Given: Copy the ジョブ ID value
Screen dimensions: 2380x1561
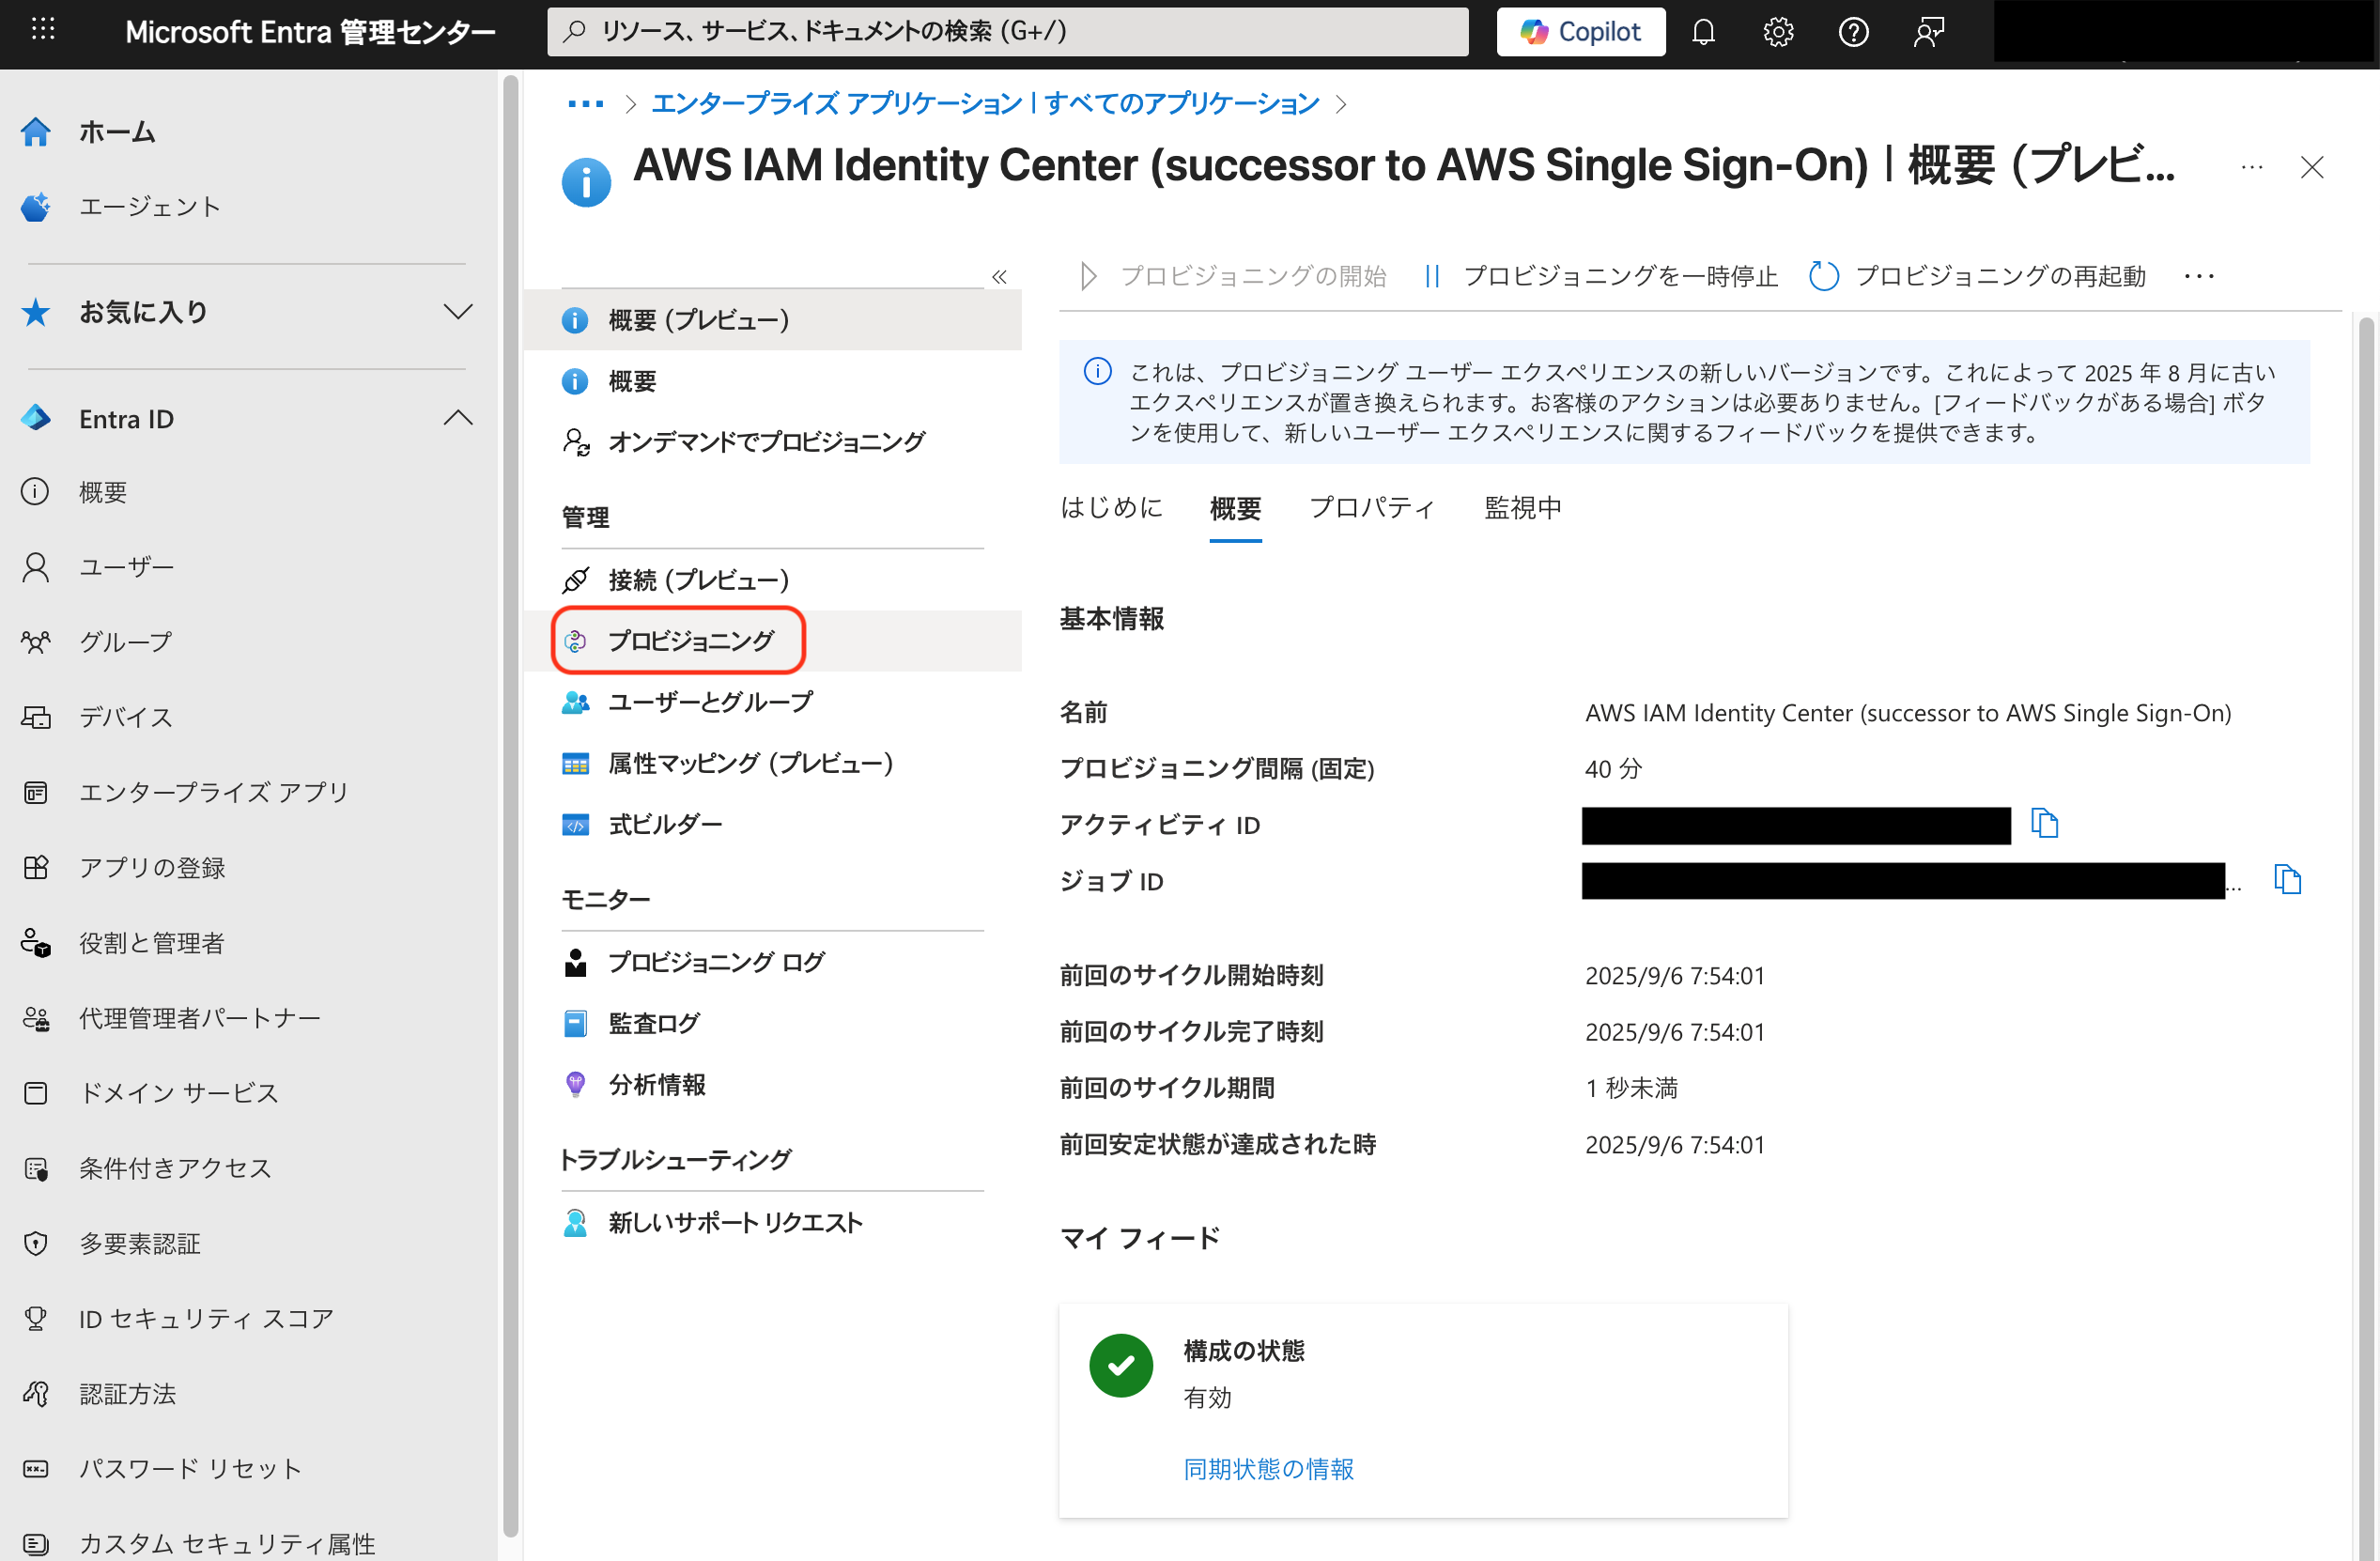Looking at the screenshot, I should [2288, 880].
